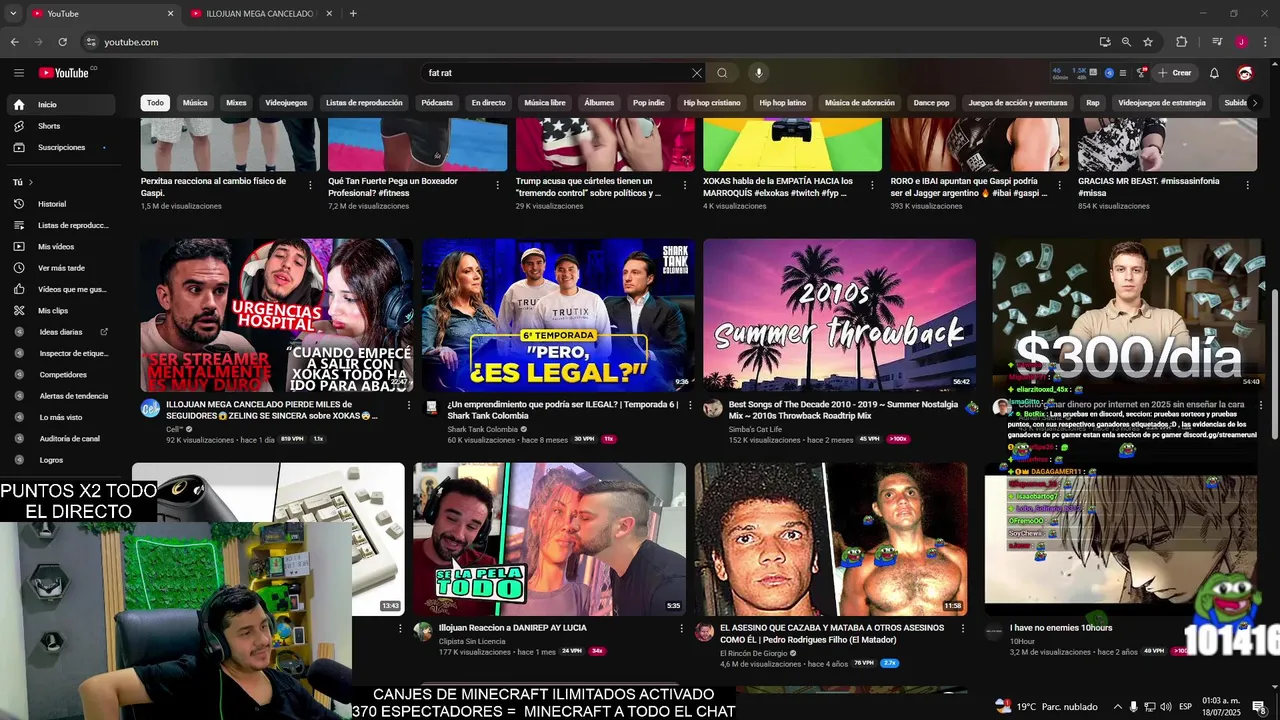
Task: Click the magnifier search button
Action: (x=722, y=73)
